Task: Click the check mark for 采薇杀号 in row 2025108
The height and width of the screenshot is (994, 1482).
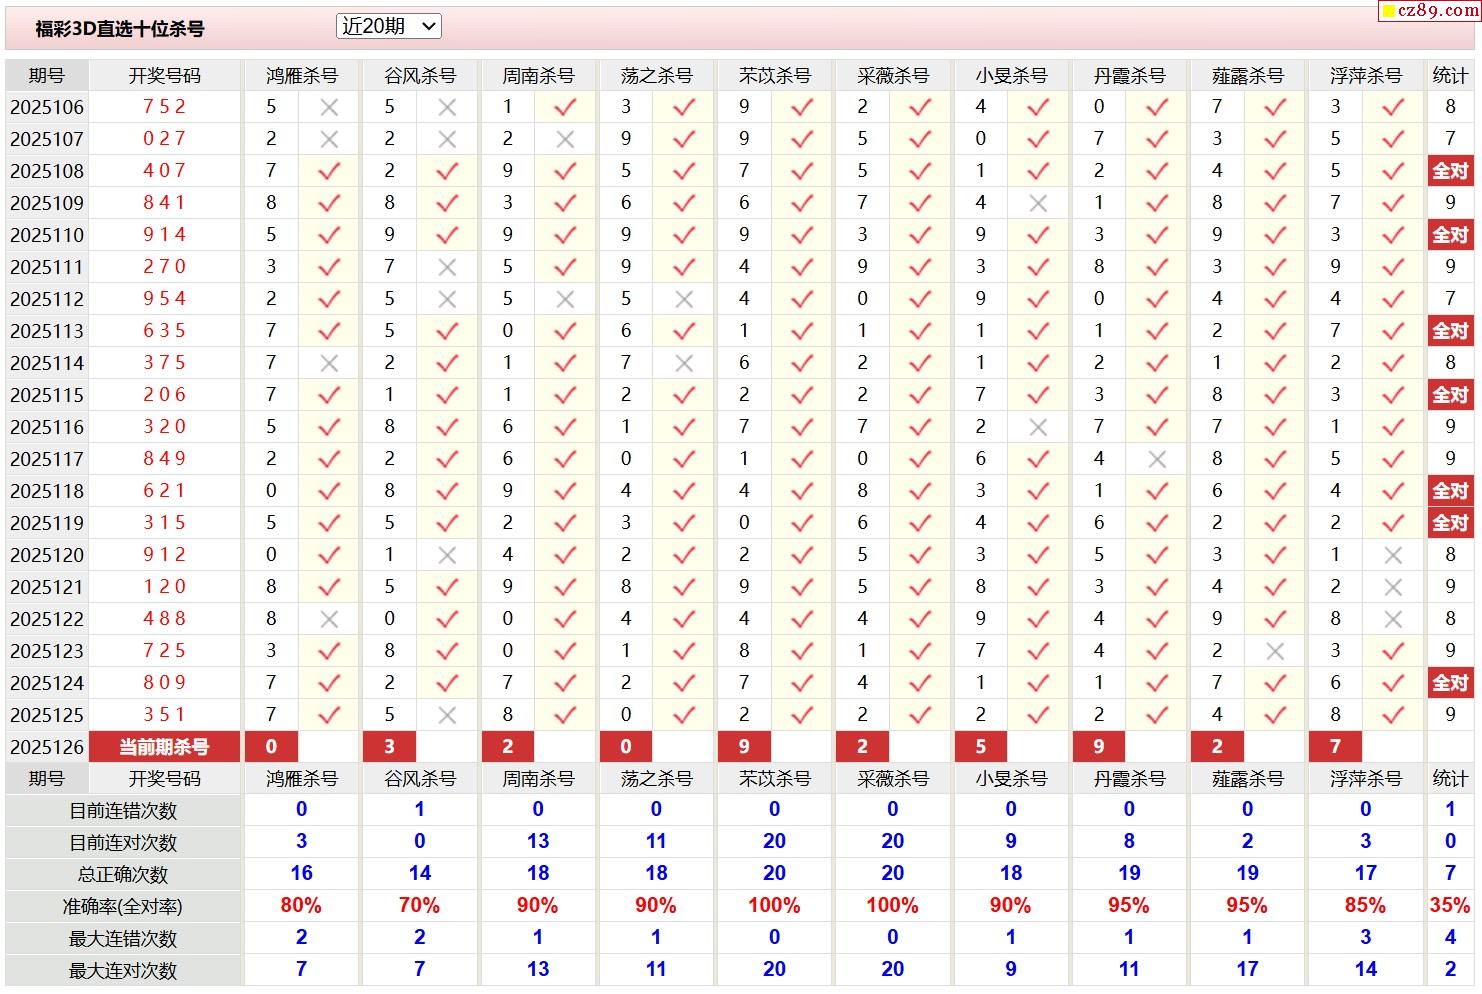Action: click(x=920, y=171)
